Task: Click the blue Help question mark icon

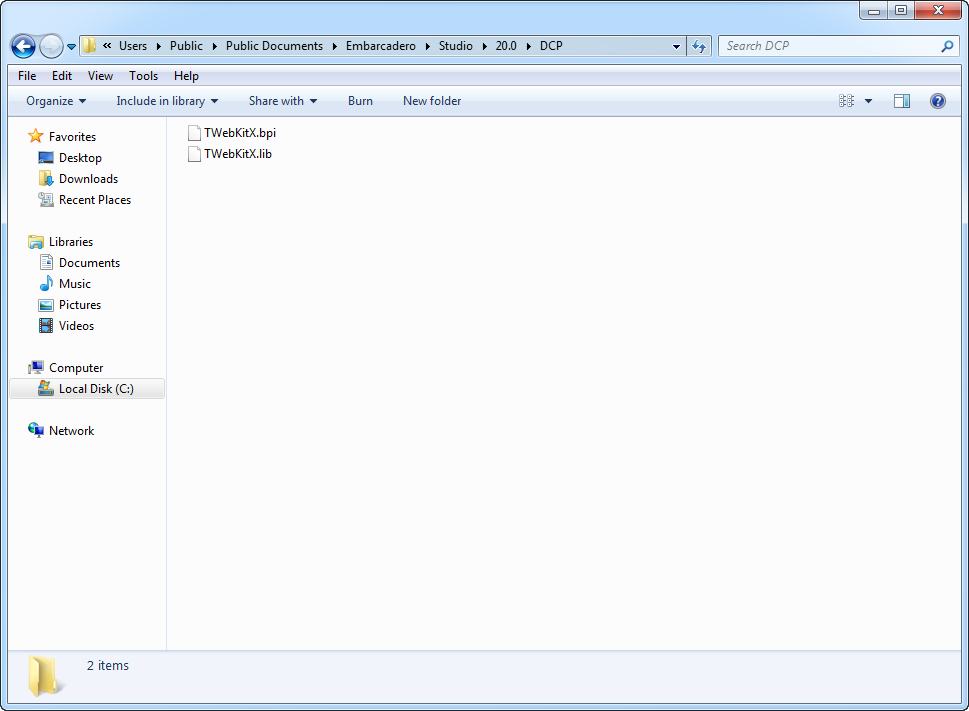Action: coord(937,101)
